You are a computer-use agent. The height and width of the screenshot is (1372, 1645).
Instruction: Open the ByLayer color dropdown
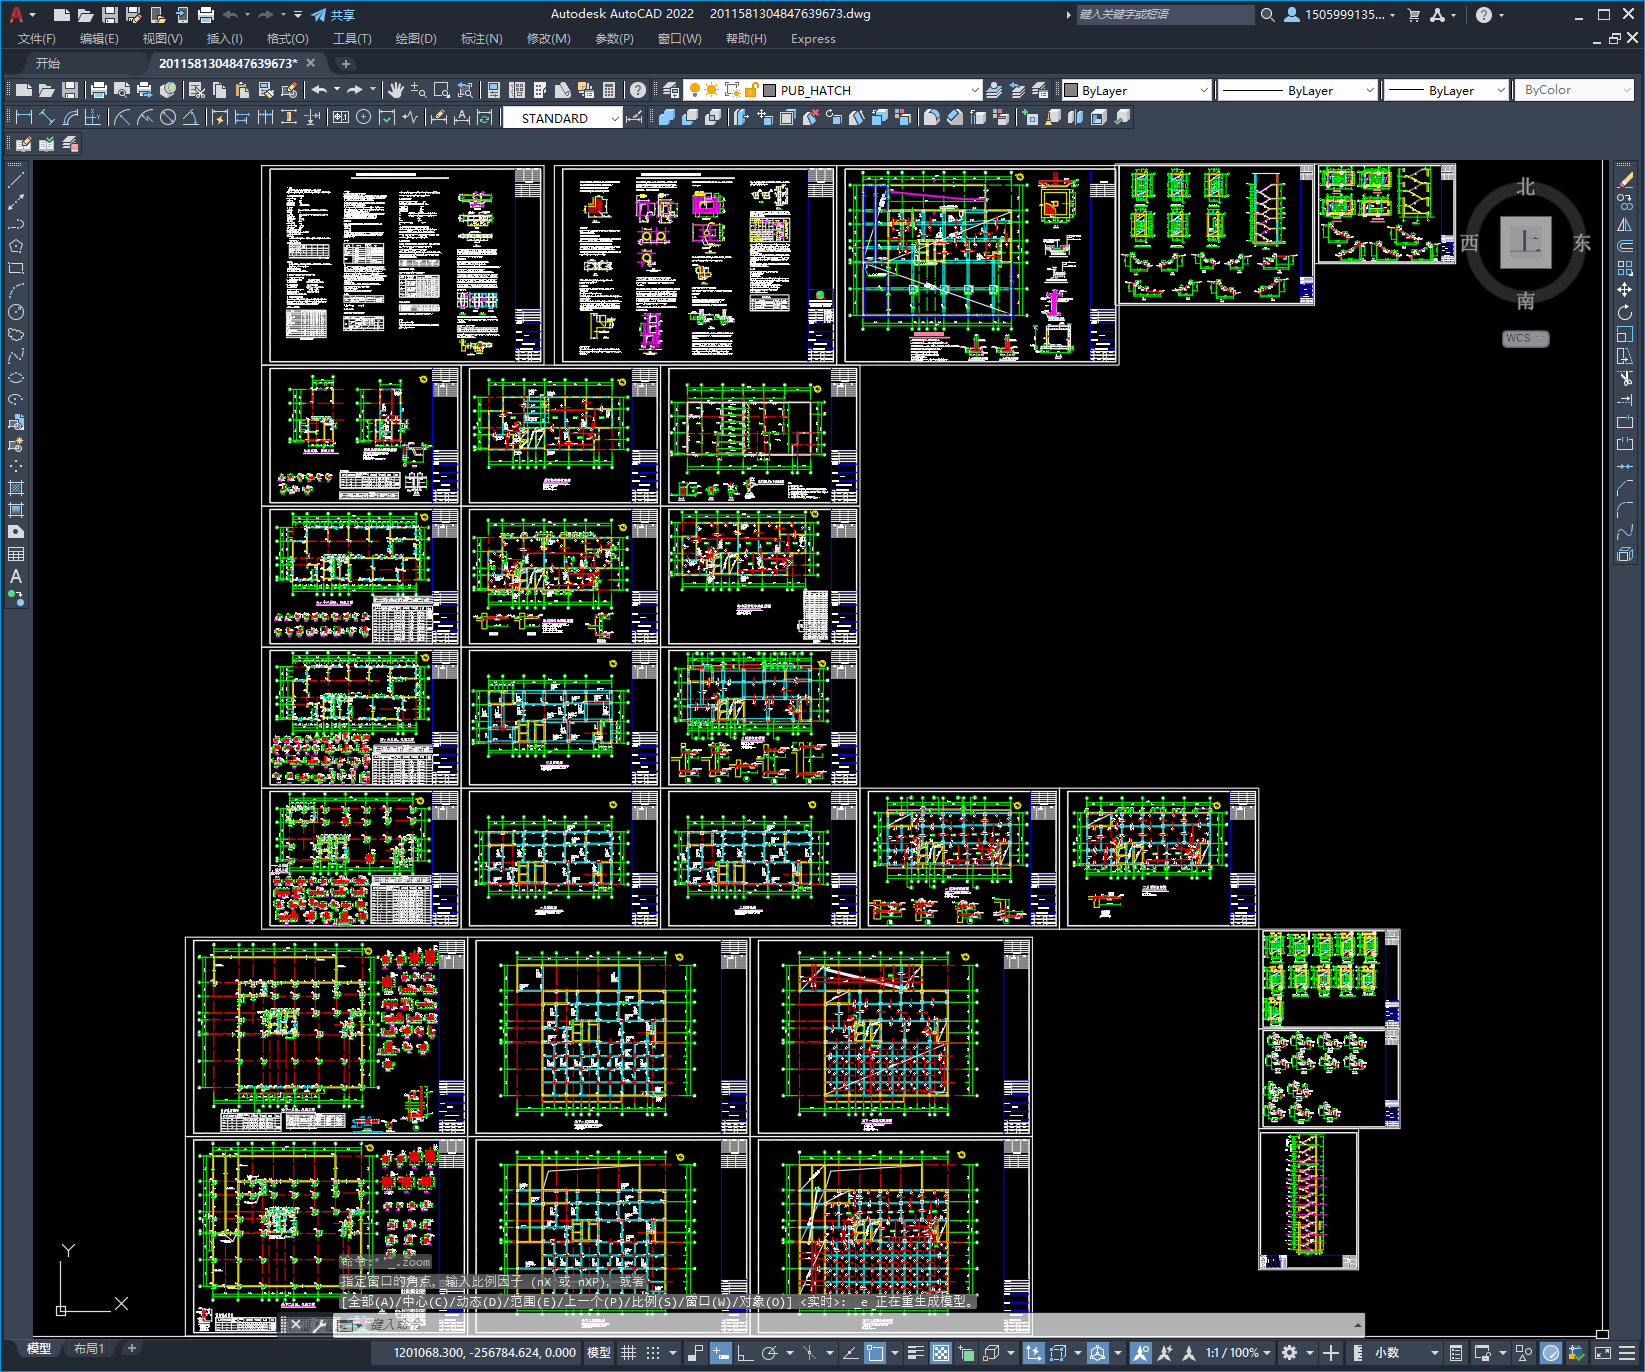[1137, 90]
